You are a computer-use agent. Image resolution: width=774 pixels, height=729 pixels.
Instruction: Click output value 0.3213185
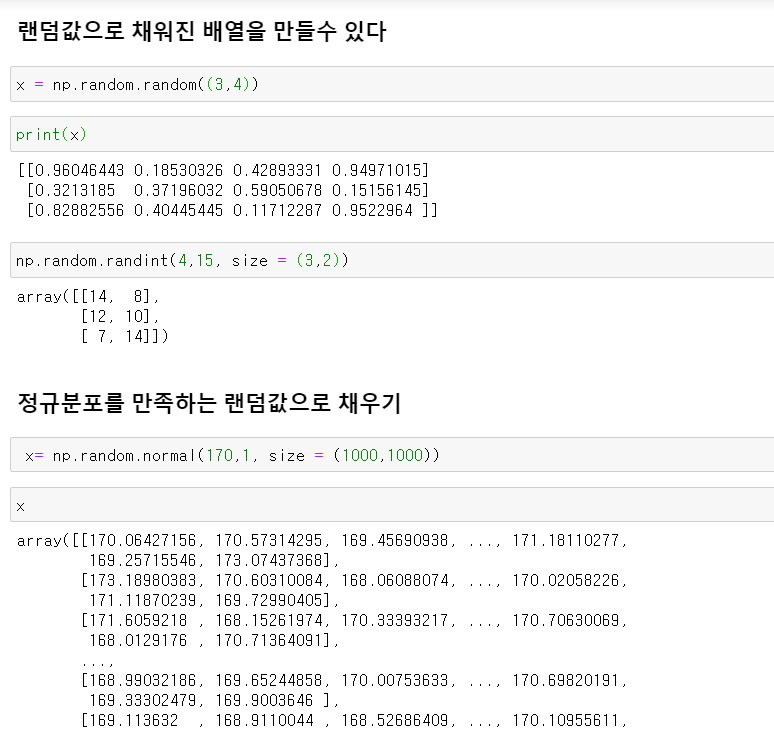75,190
